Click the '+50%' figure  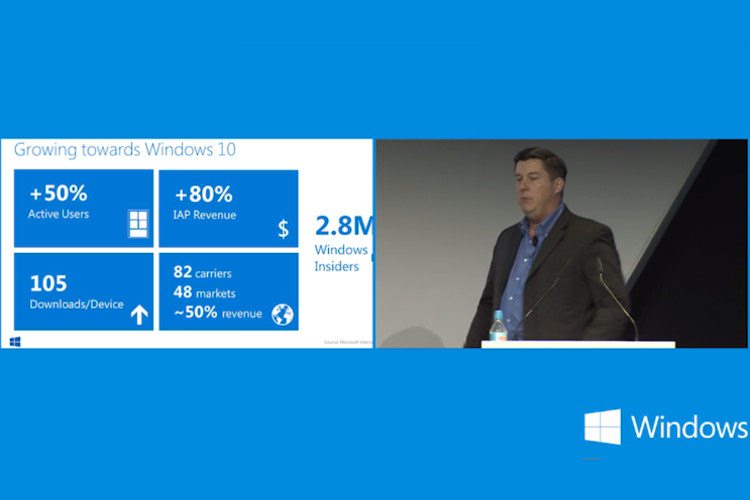click(58, 193)
